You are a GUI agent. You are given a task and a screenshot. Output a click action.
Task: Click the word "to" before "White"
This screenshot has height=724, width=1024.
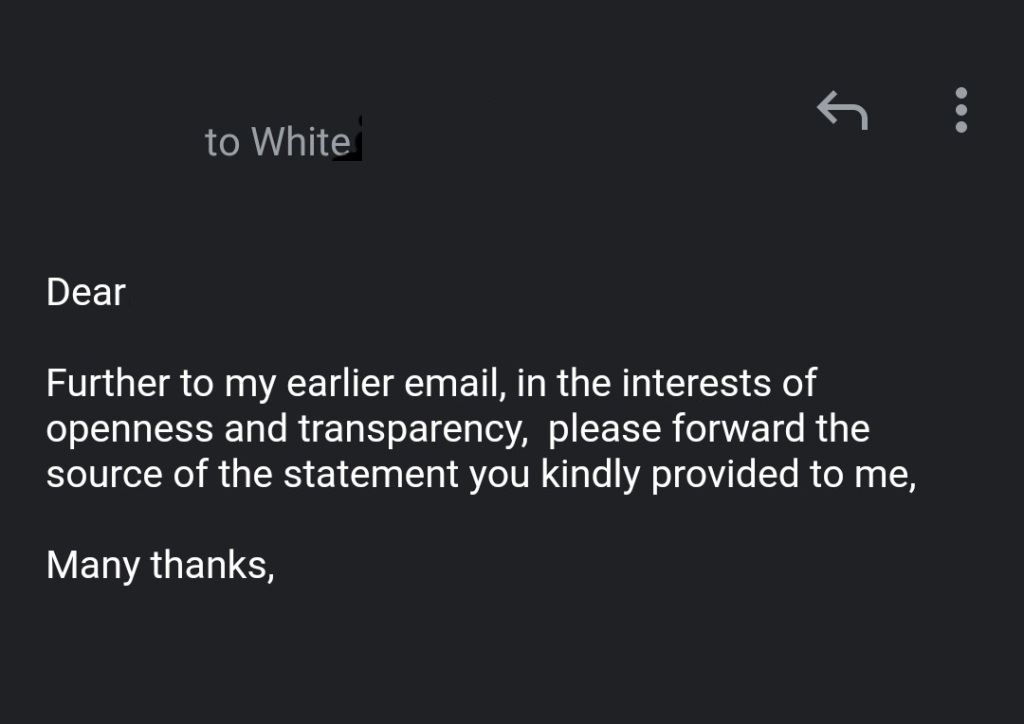(x=222, y=142)
